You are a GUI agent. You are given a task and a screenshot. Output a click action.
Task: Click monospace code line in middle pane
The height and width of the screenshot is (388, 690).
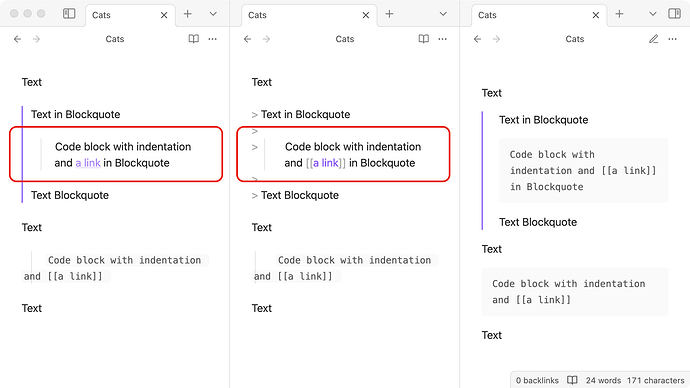(x=354, y=260)
